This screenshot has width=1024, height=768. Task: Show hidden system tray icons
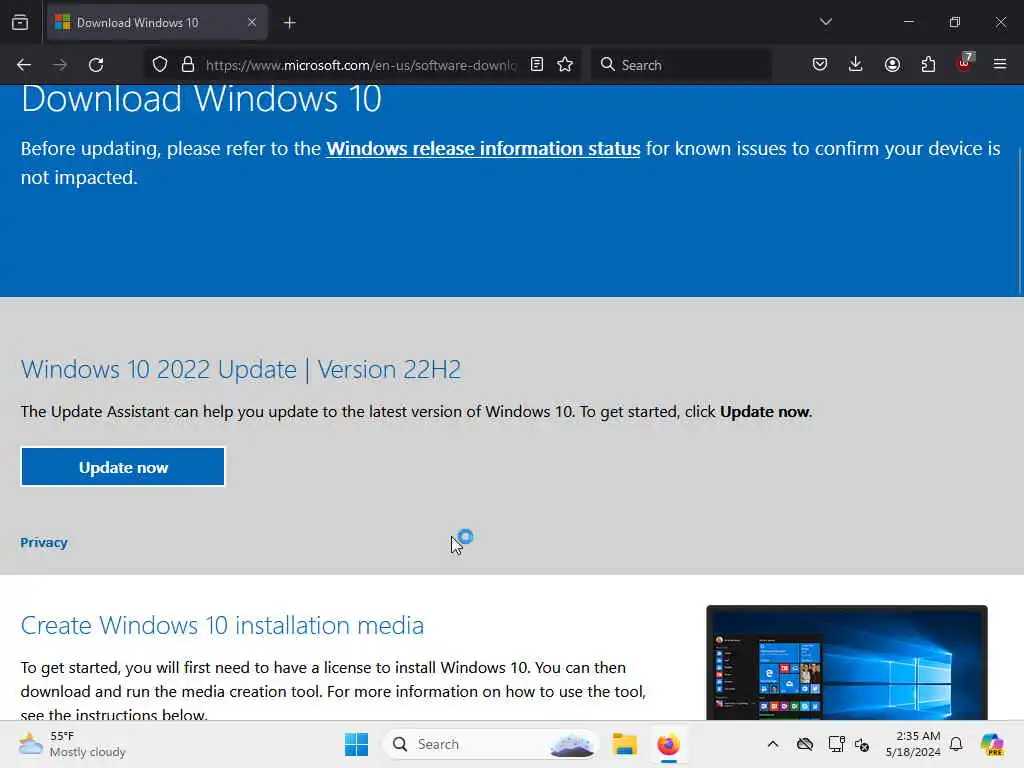point(773,744)
